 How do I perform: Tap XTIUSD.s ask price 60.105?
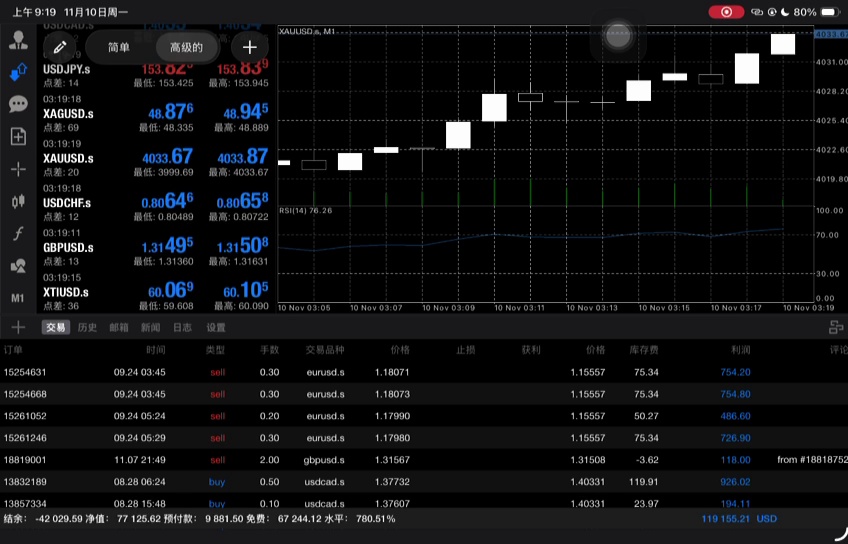pos(246,290)
